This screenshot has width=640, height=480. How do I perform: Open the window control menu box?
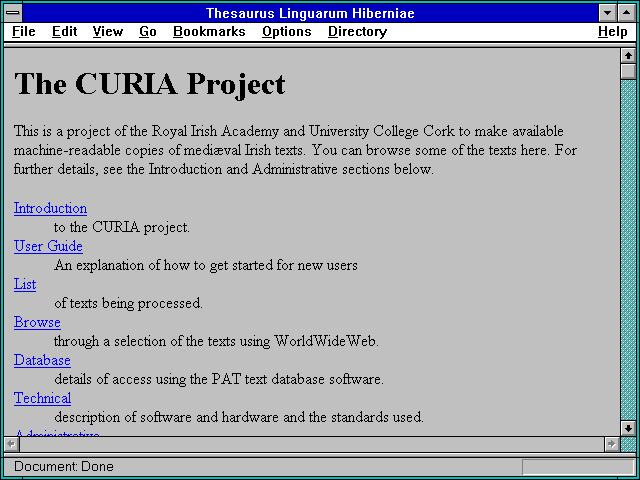click(13, 13)
